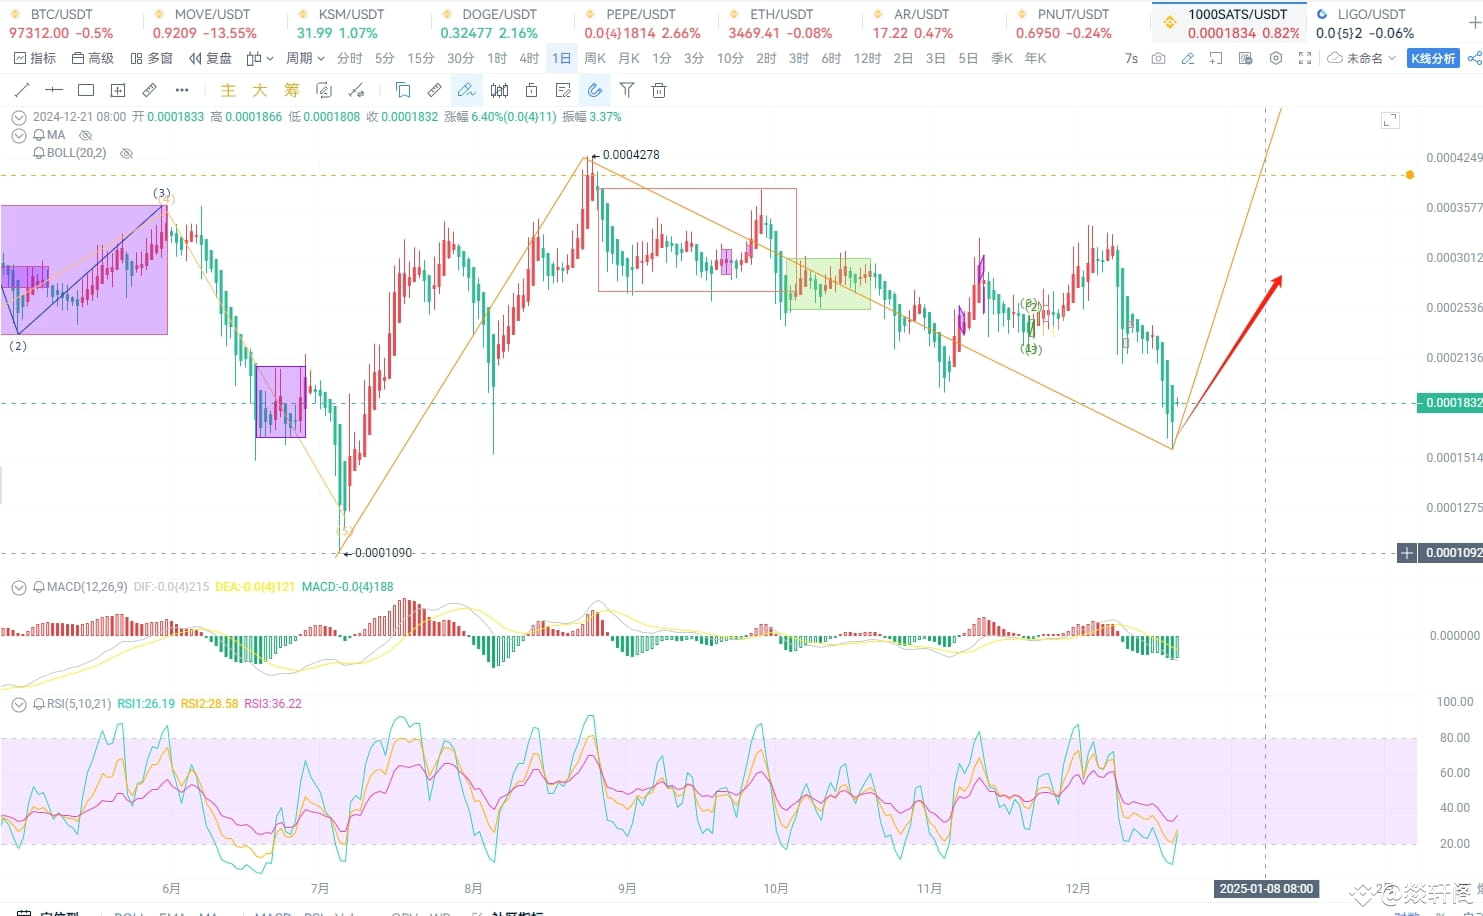Collapse the MACD(12,26,9) indicator section
Image resolution: width=1483 pixels, height=916 pixels.
click(18, 587)
